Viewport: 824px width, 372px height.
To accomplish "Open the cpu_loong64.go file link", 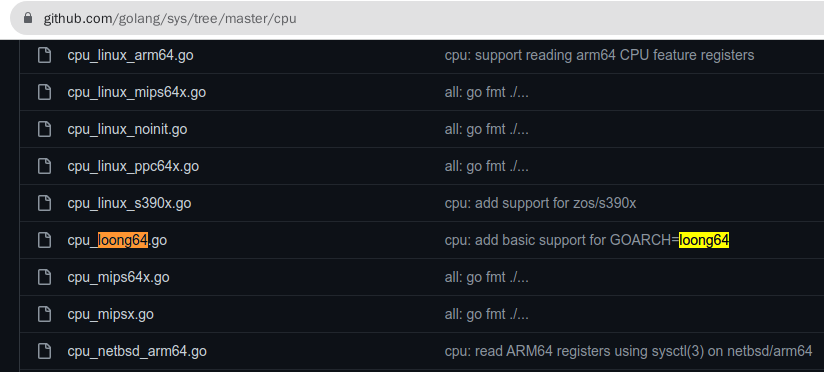I will (117, 240).
